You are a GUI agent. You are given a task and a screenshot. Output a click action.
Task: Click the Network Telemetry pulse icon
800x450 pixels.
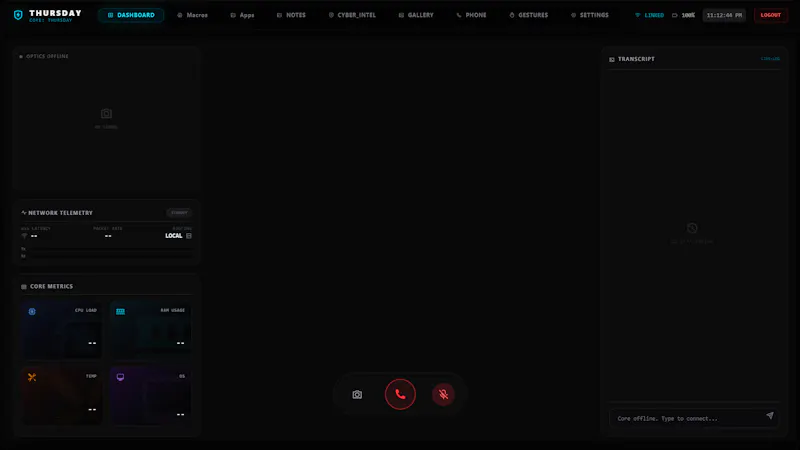23,212
